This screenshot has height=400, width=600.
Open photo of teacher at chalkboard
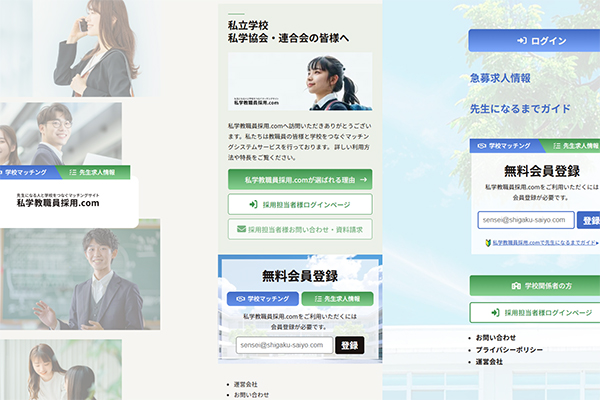(80, 274)
